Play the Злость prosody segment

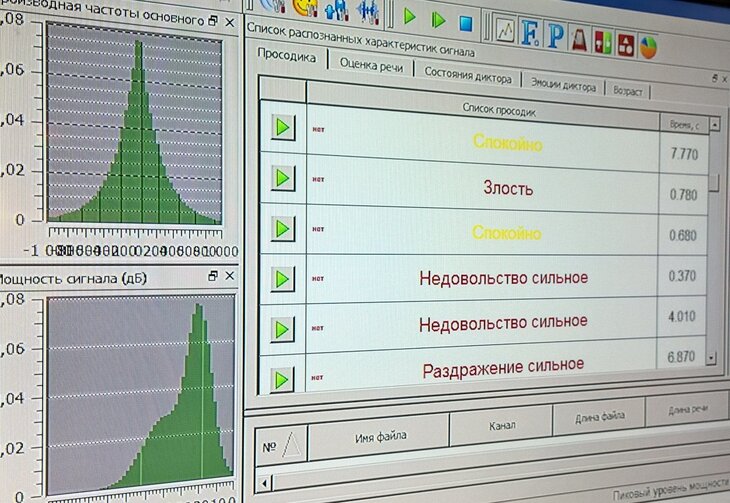point(283,178)
